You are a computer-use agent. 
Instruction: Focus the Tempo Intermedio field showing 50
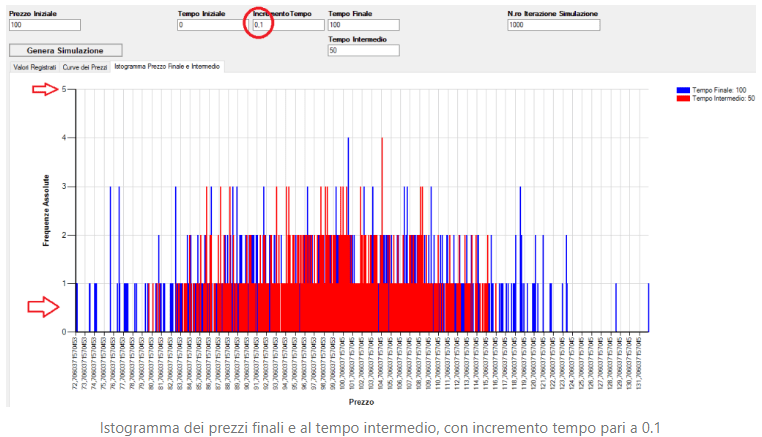coord(362,51)
